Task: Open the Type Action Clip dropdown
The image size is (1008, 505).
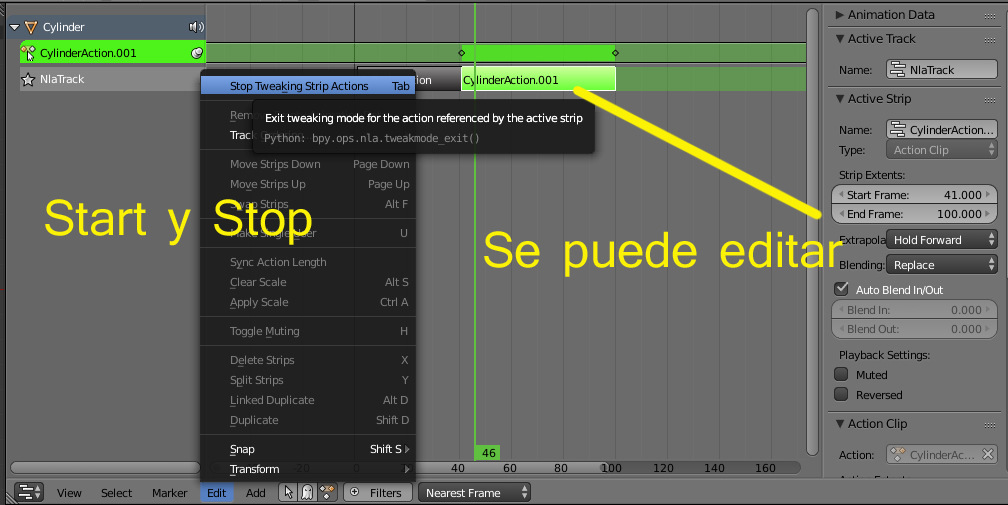Action: (942, 150)
